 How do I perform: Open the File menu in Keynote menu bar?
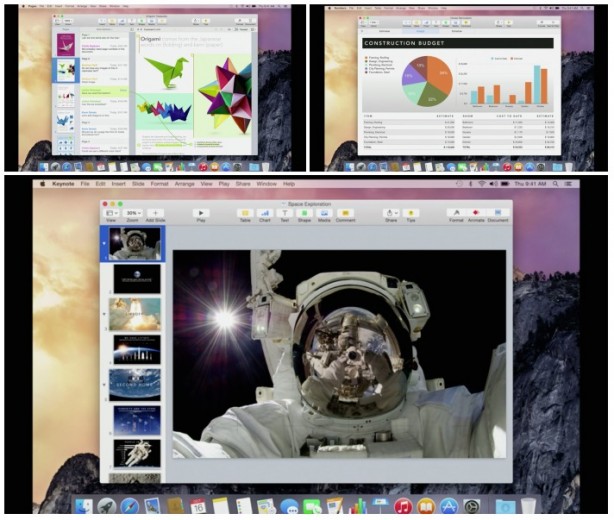coord(85,184)
